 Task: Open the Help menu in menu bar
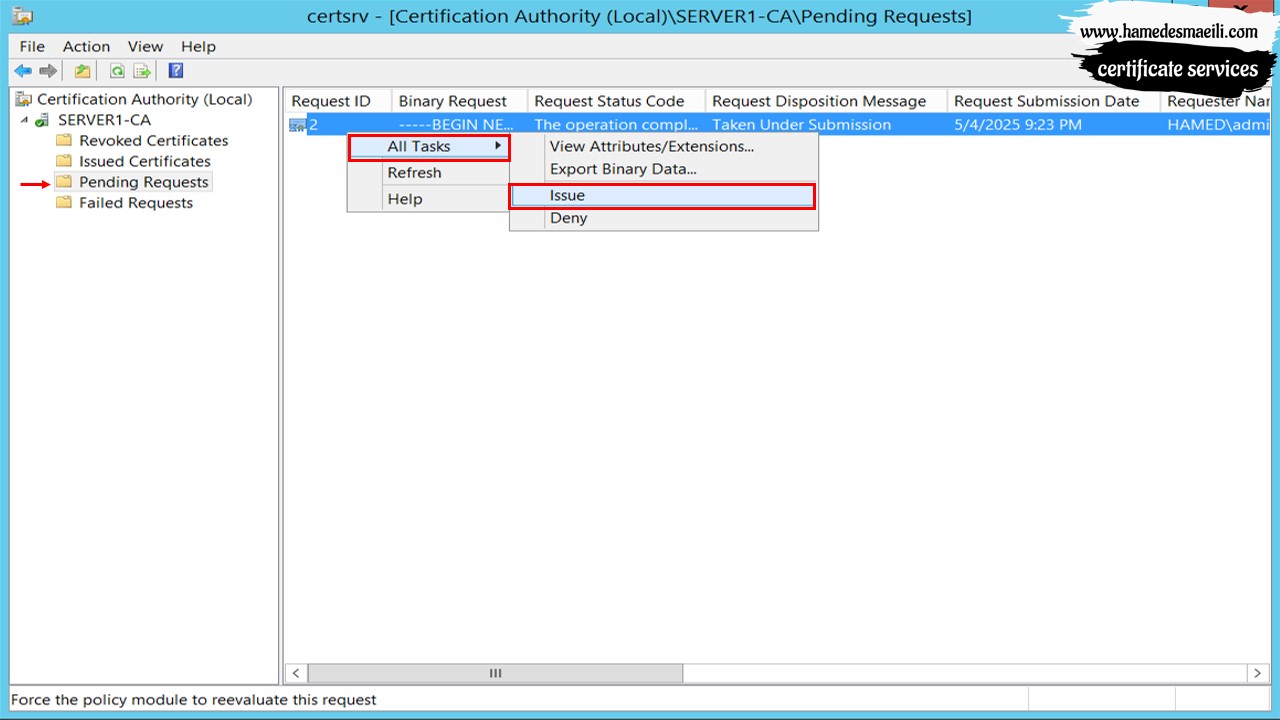point(198,46)
